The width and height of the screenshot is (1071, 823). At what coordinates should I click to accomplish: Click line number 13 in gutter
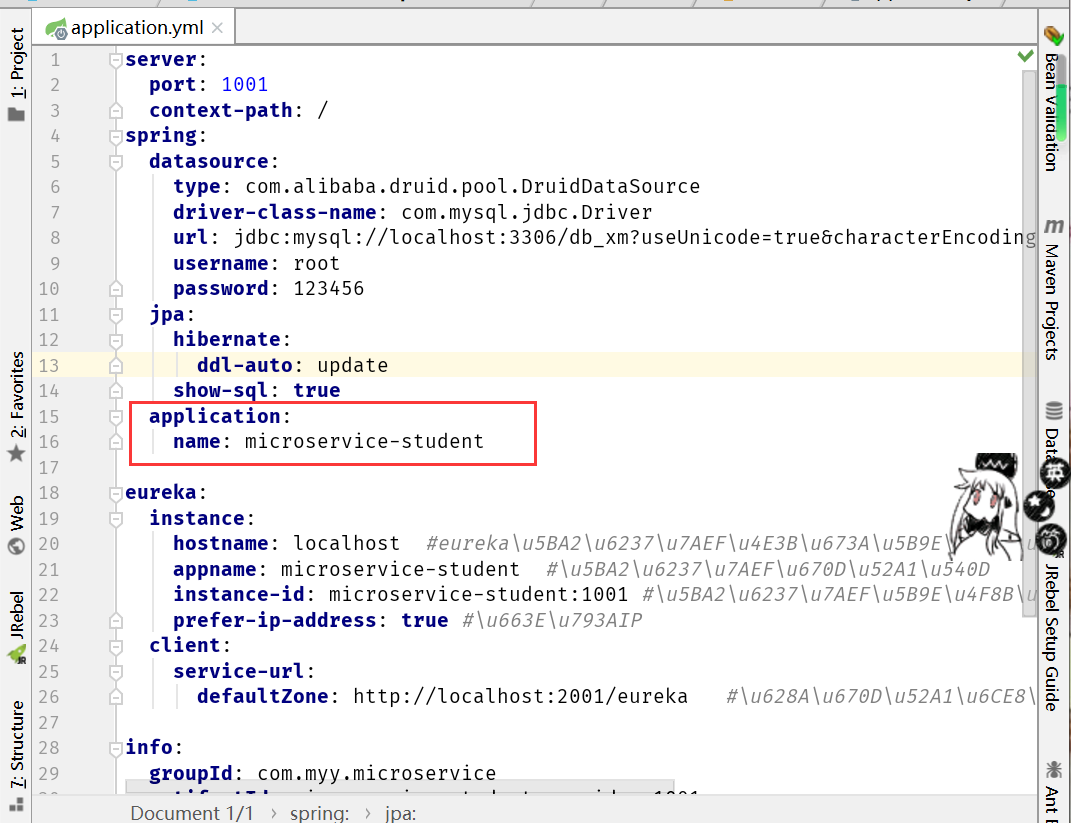(x=48, y=366)
